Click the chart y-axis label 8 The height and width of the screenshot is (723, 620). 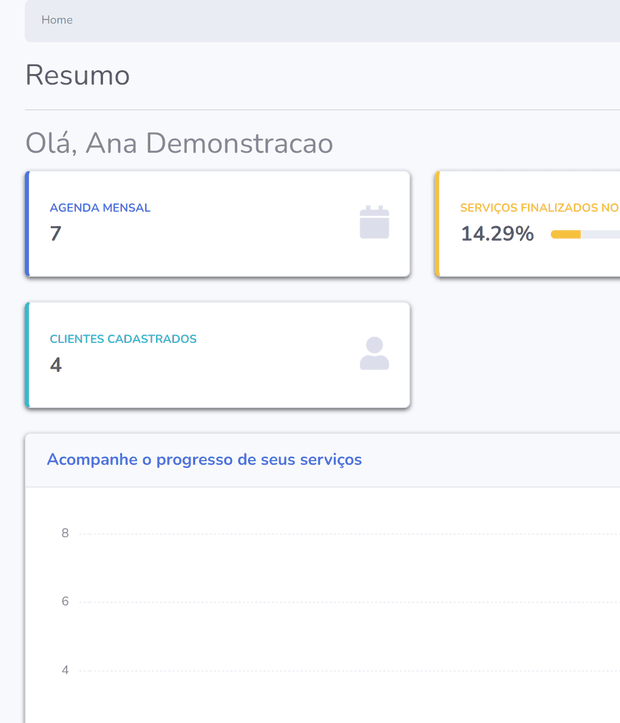point(65,533)
